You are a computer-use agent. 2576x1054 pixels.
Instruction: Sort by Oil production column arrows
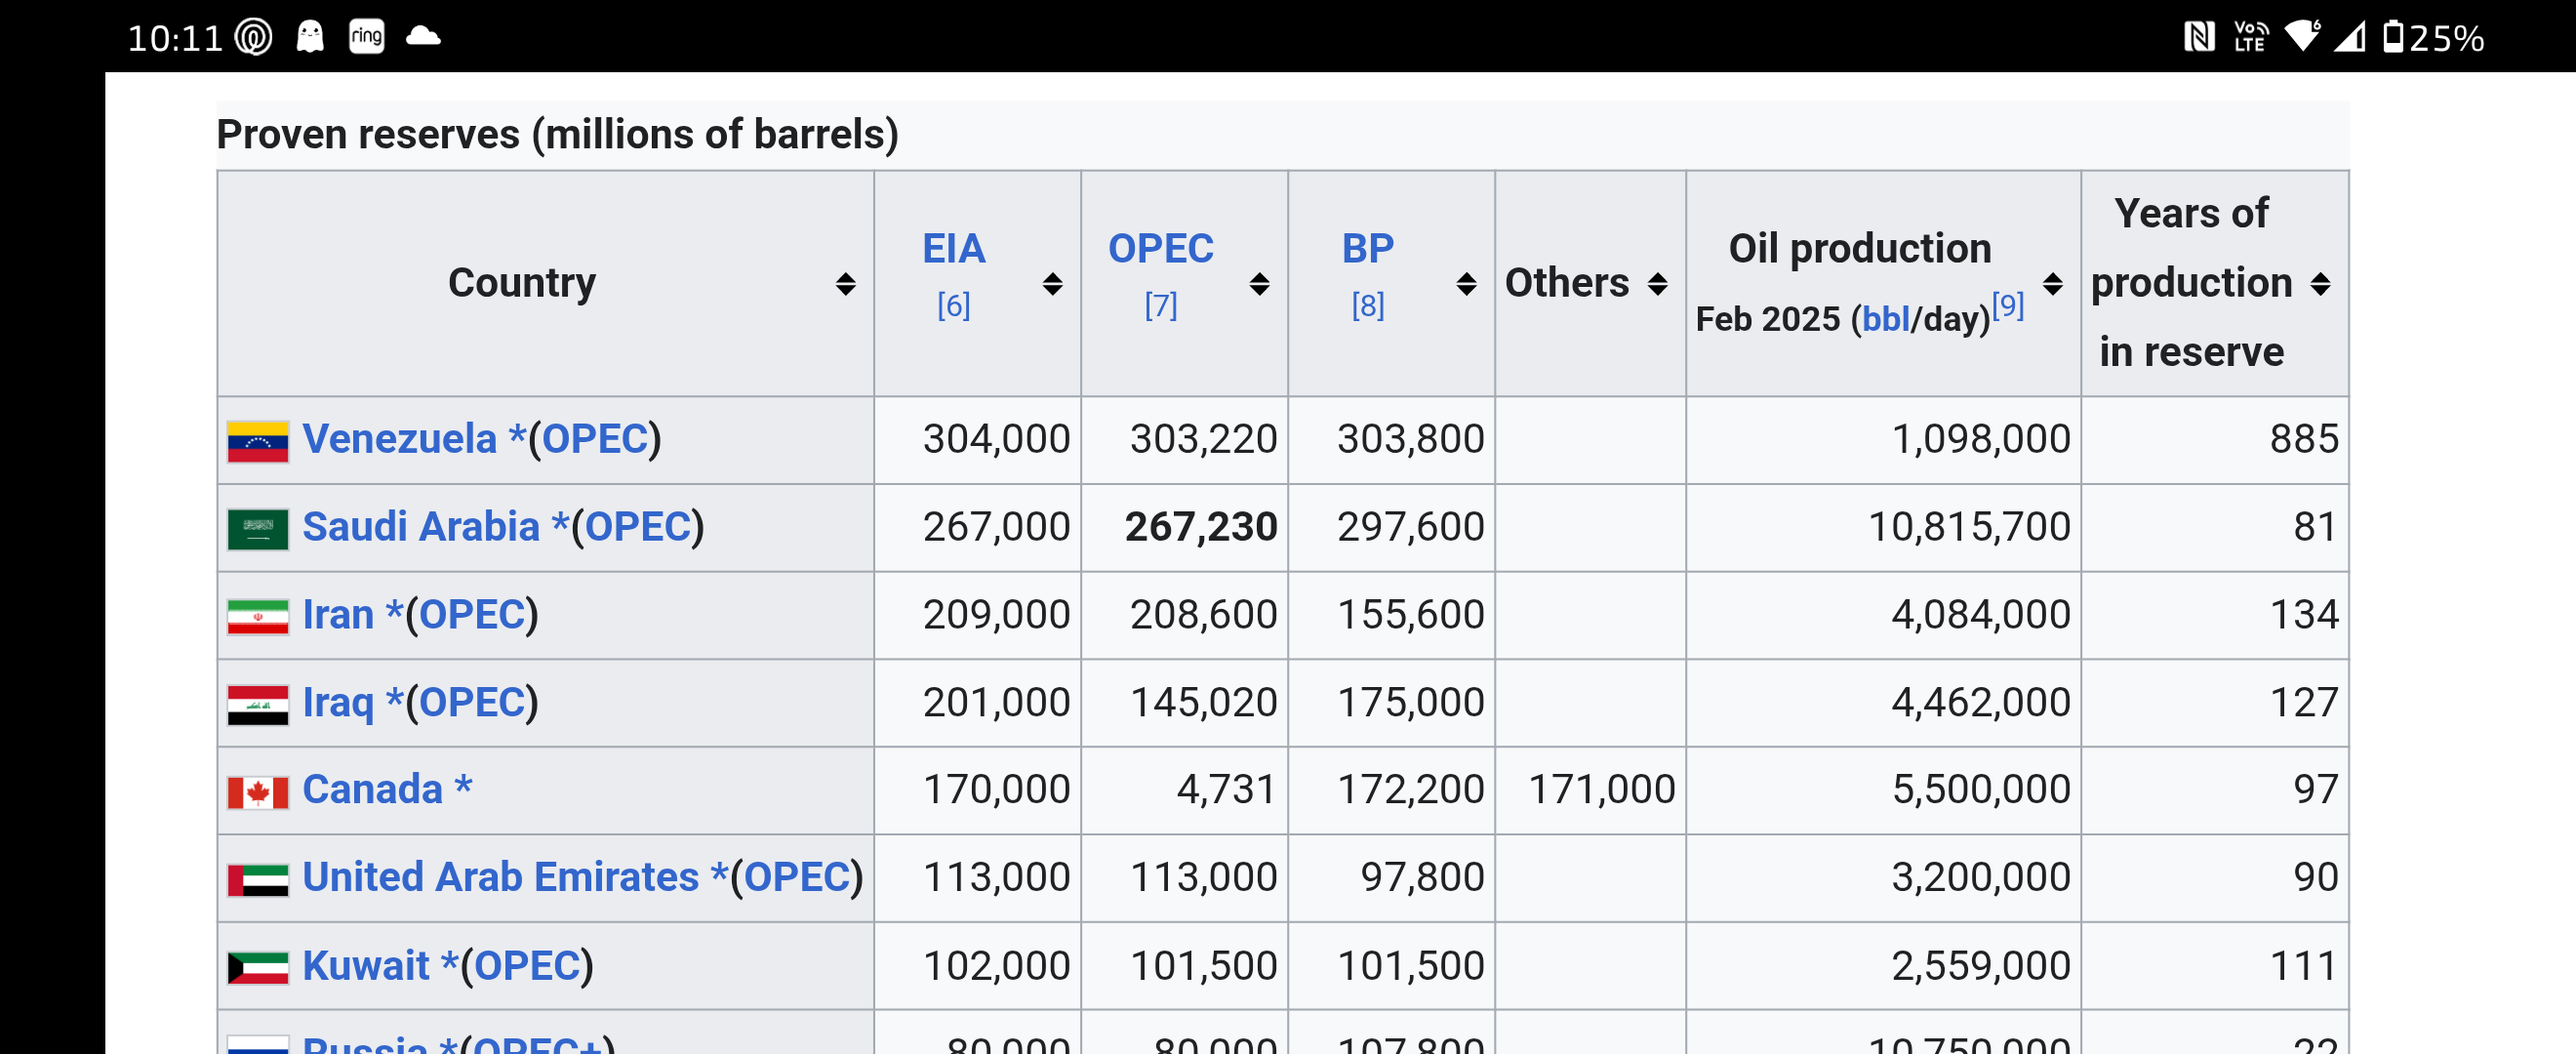click(2052, 284)
